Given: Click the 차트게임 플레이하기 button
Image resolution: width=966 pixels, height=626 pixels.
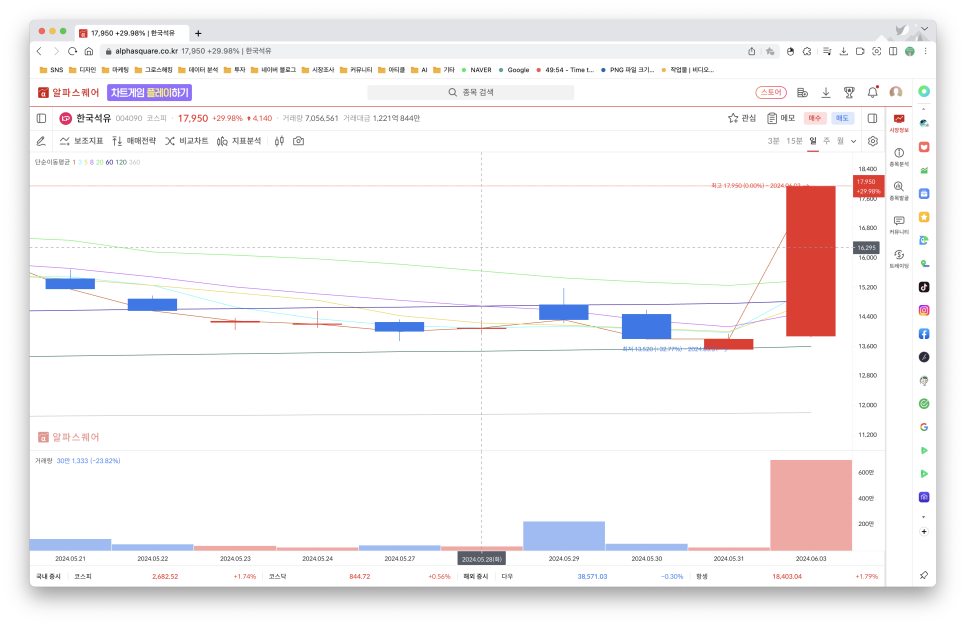Looking at the screenshot, I should (150, 92).
